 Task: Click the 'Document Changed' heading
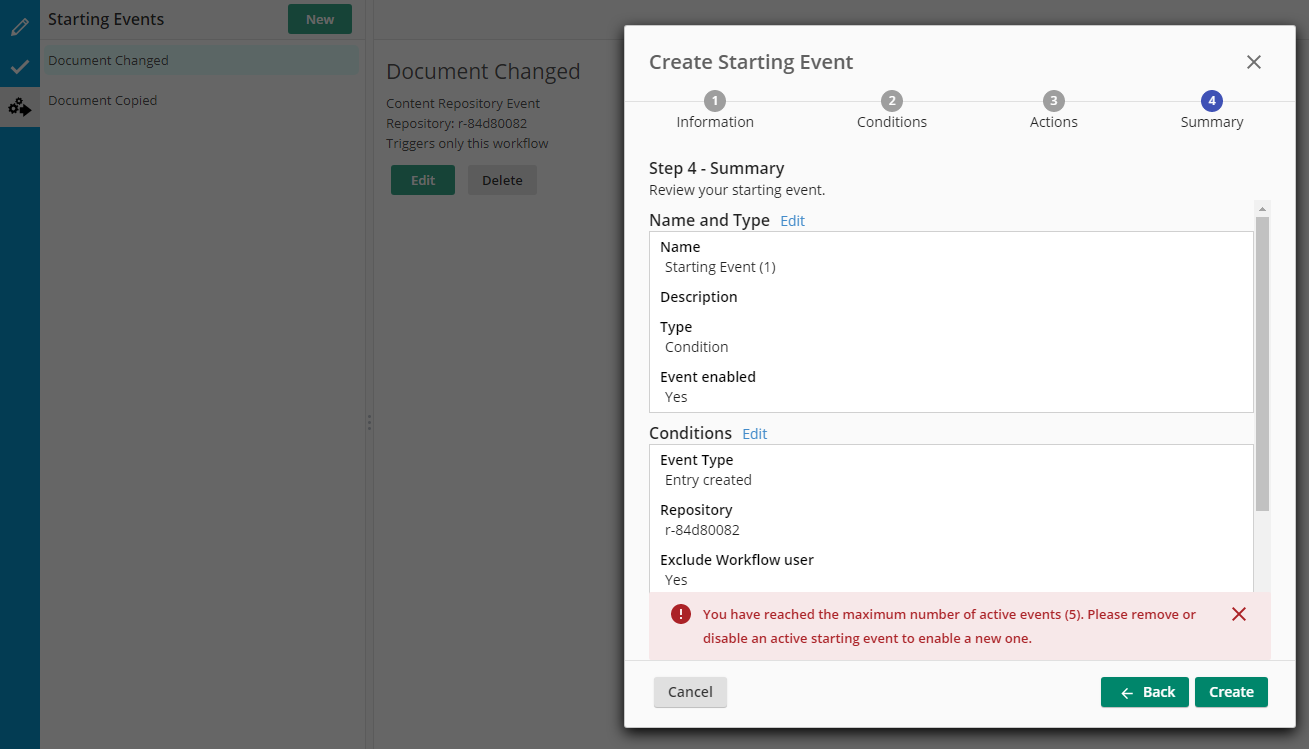pos(483,71)
